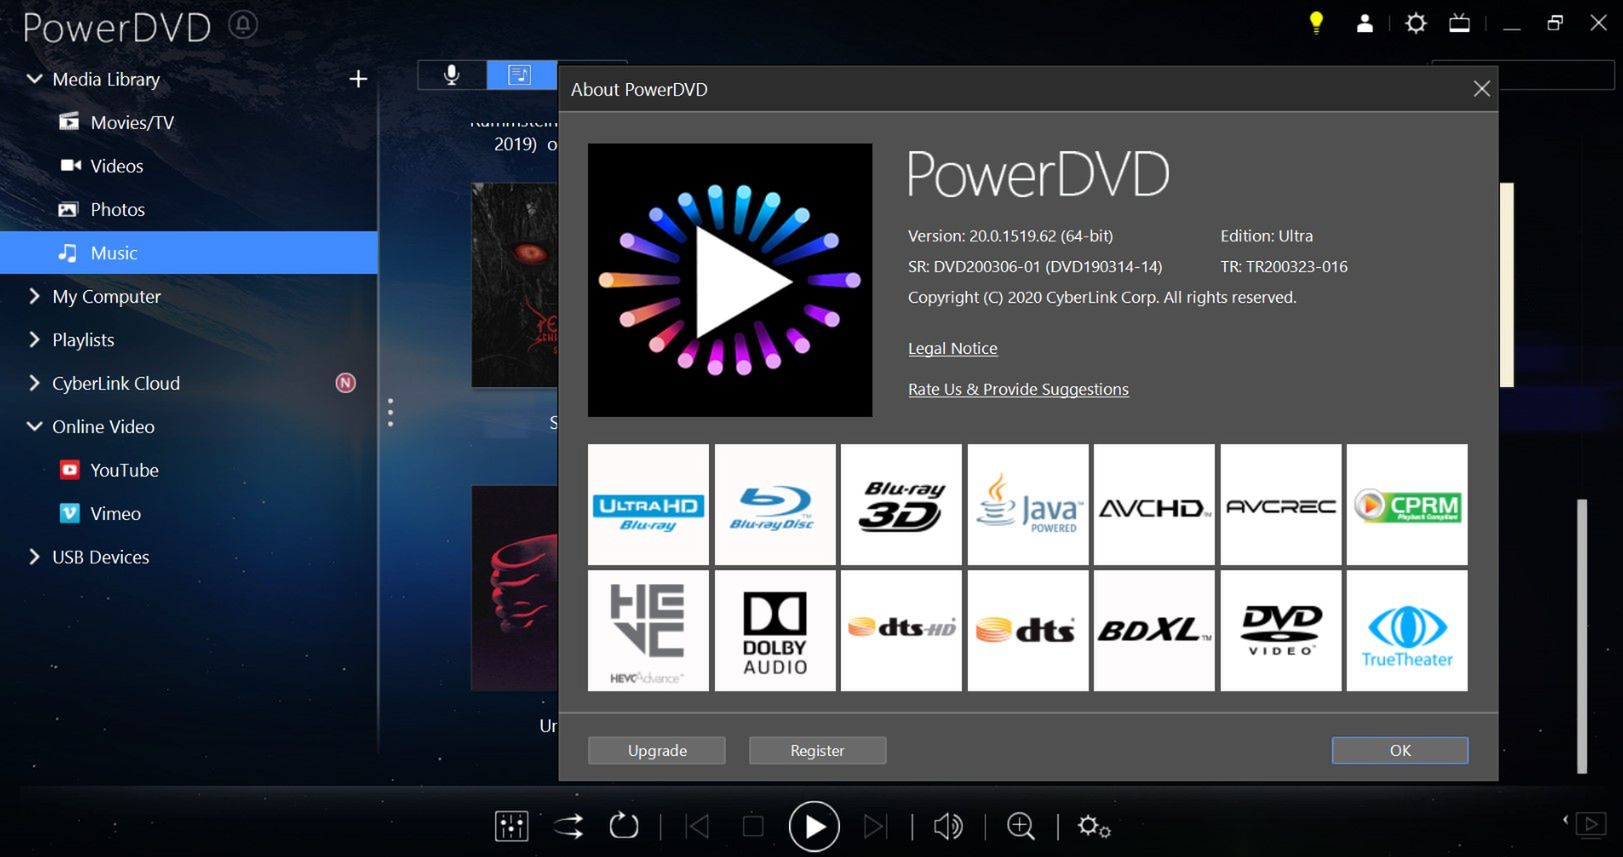The height and width of the screenshot is (857, 1623).
Task: Expand the My Computer section
Action: (34, 296)
